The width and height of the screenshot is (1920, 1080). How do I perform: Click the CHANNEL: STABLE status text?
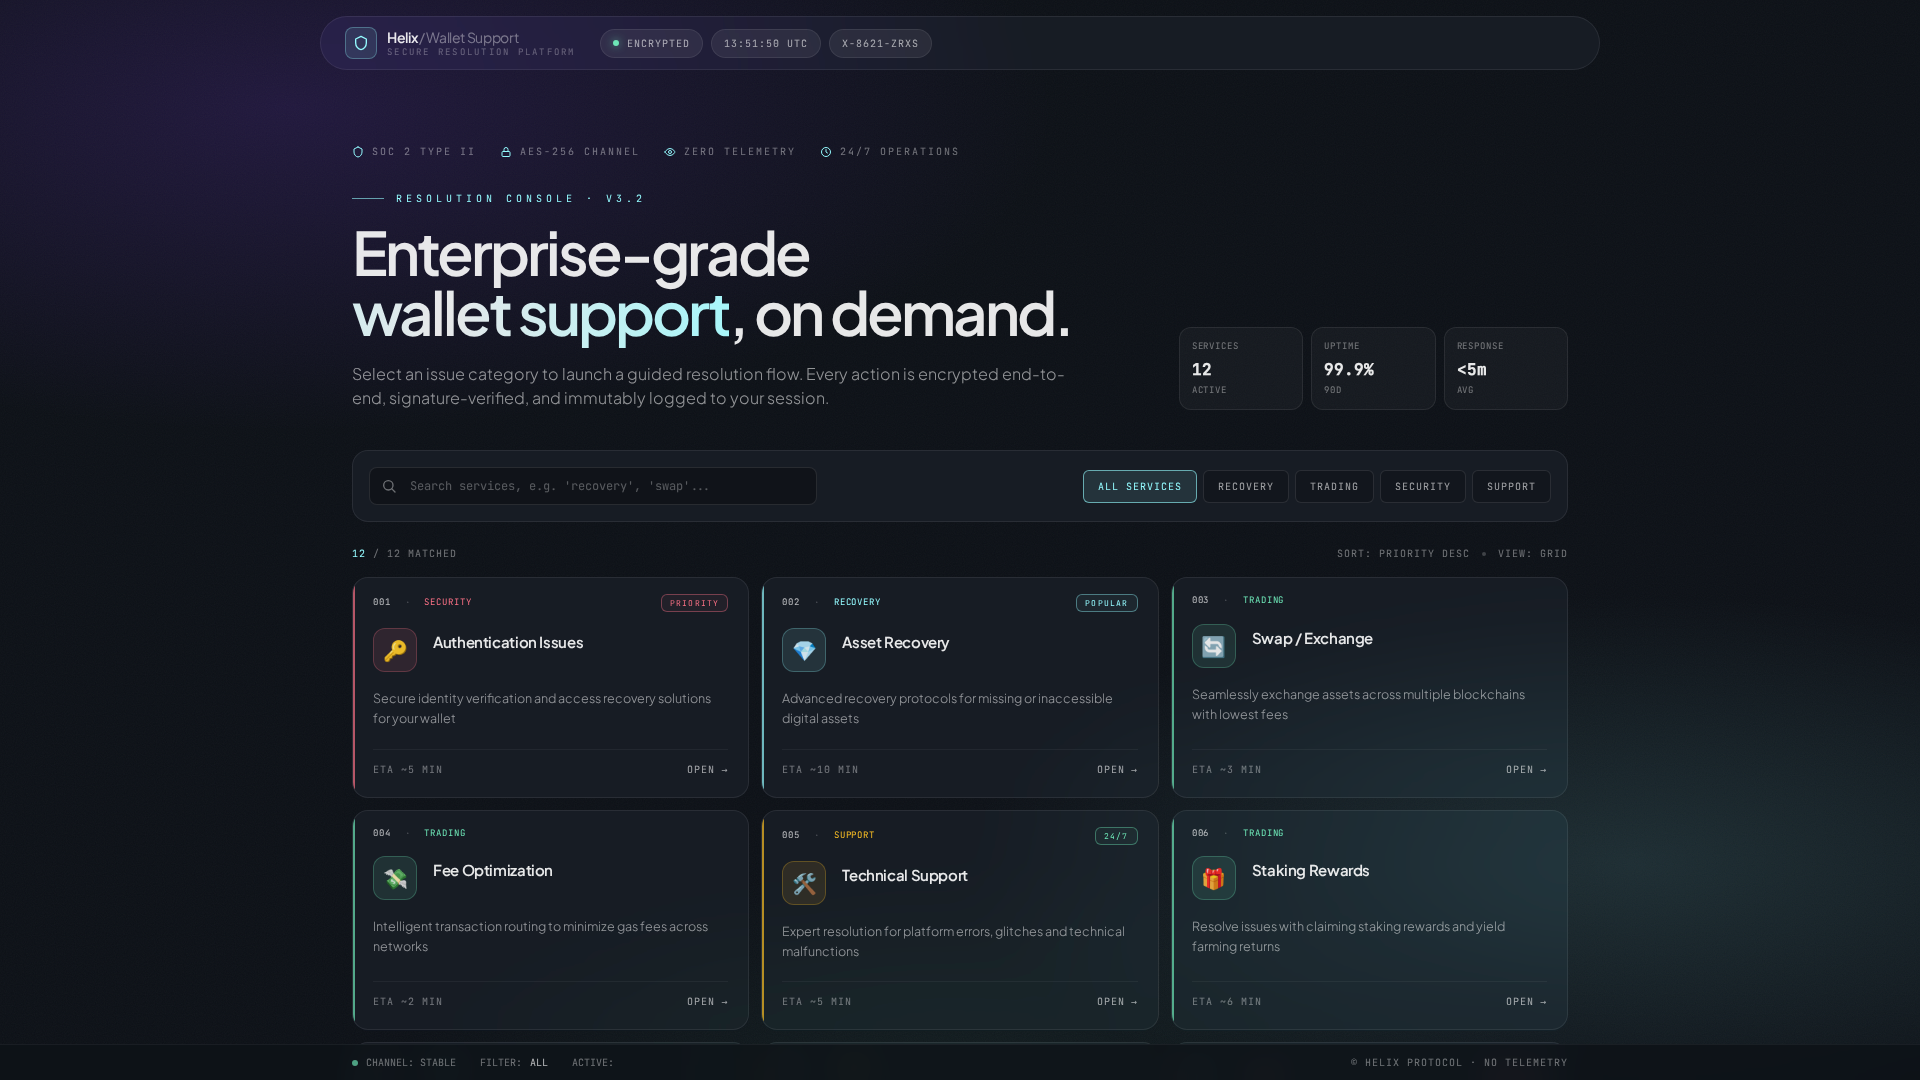411,1063
